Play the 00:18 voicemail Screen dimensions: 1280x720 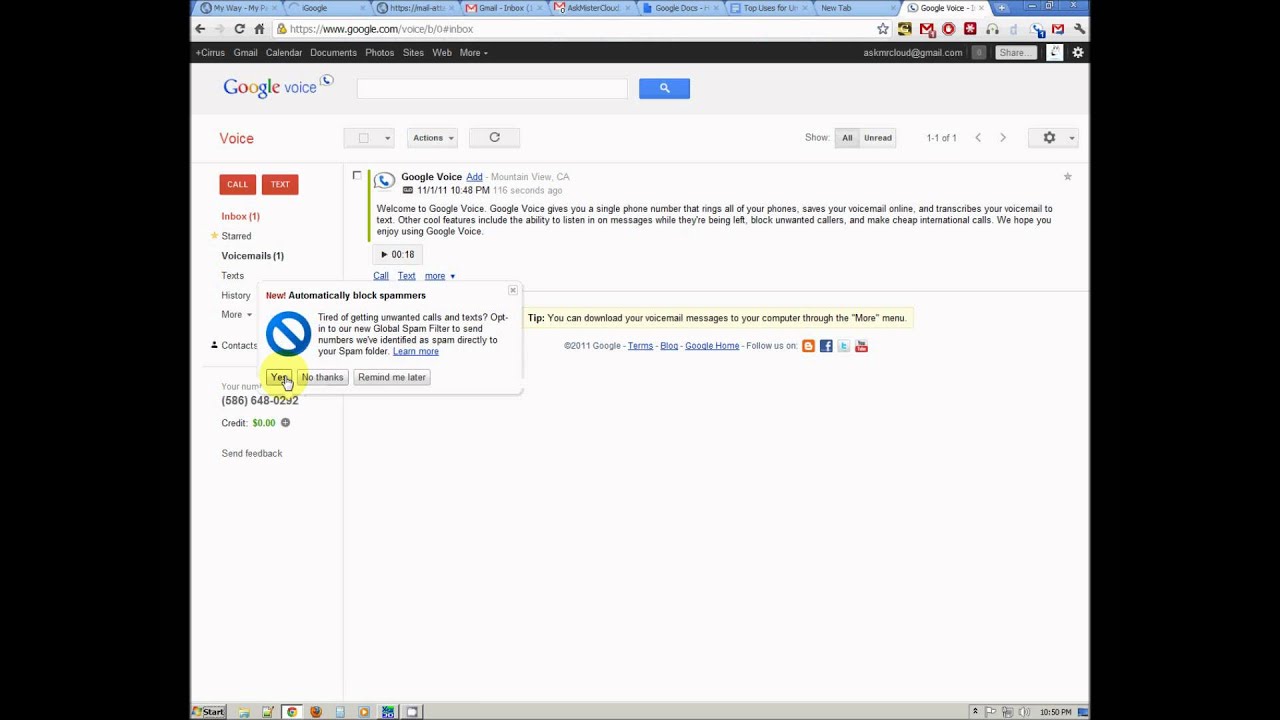(x=397, y=254)
